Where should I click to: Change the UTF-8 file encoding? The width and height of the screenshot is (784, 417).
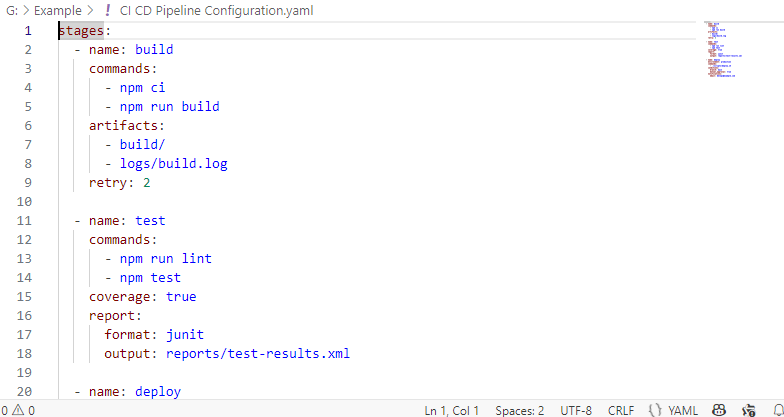click(x=576, y=410)
